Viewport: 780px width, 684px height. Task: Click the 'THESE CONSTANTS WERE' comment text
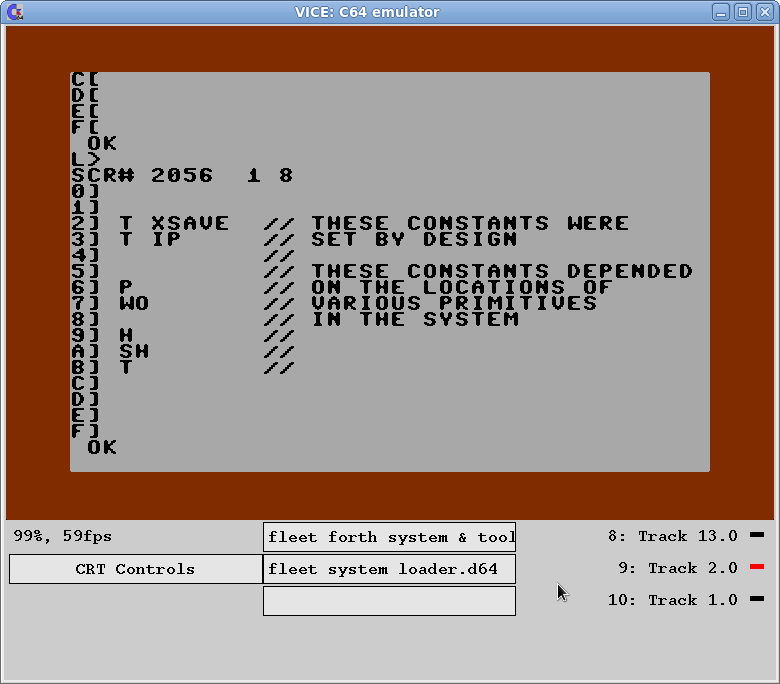469,224
